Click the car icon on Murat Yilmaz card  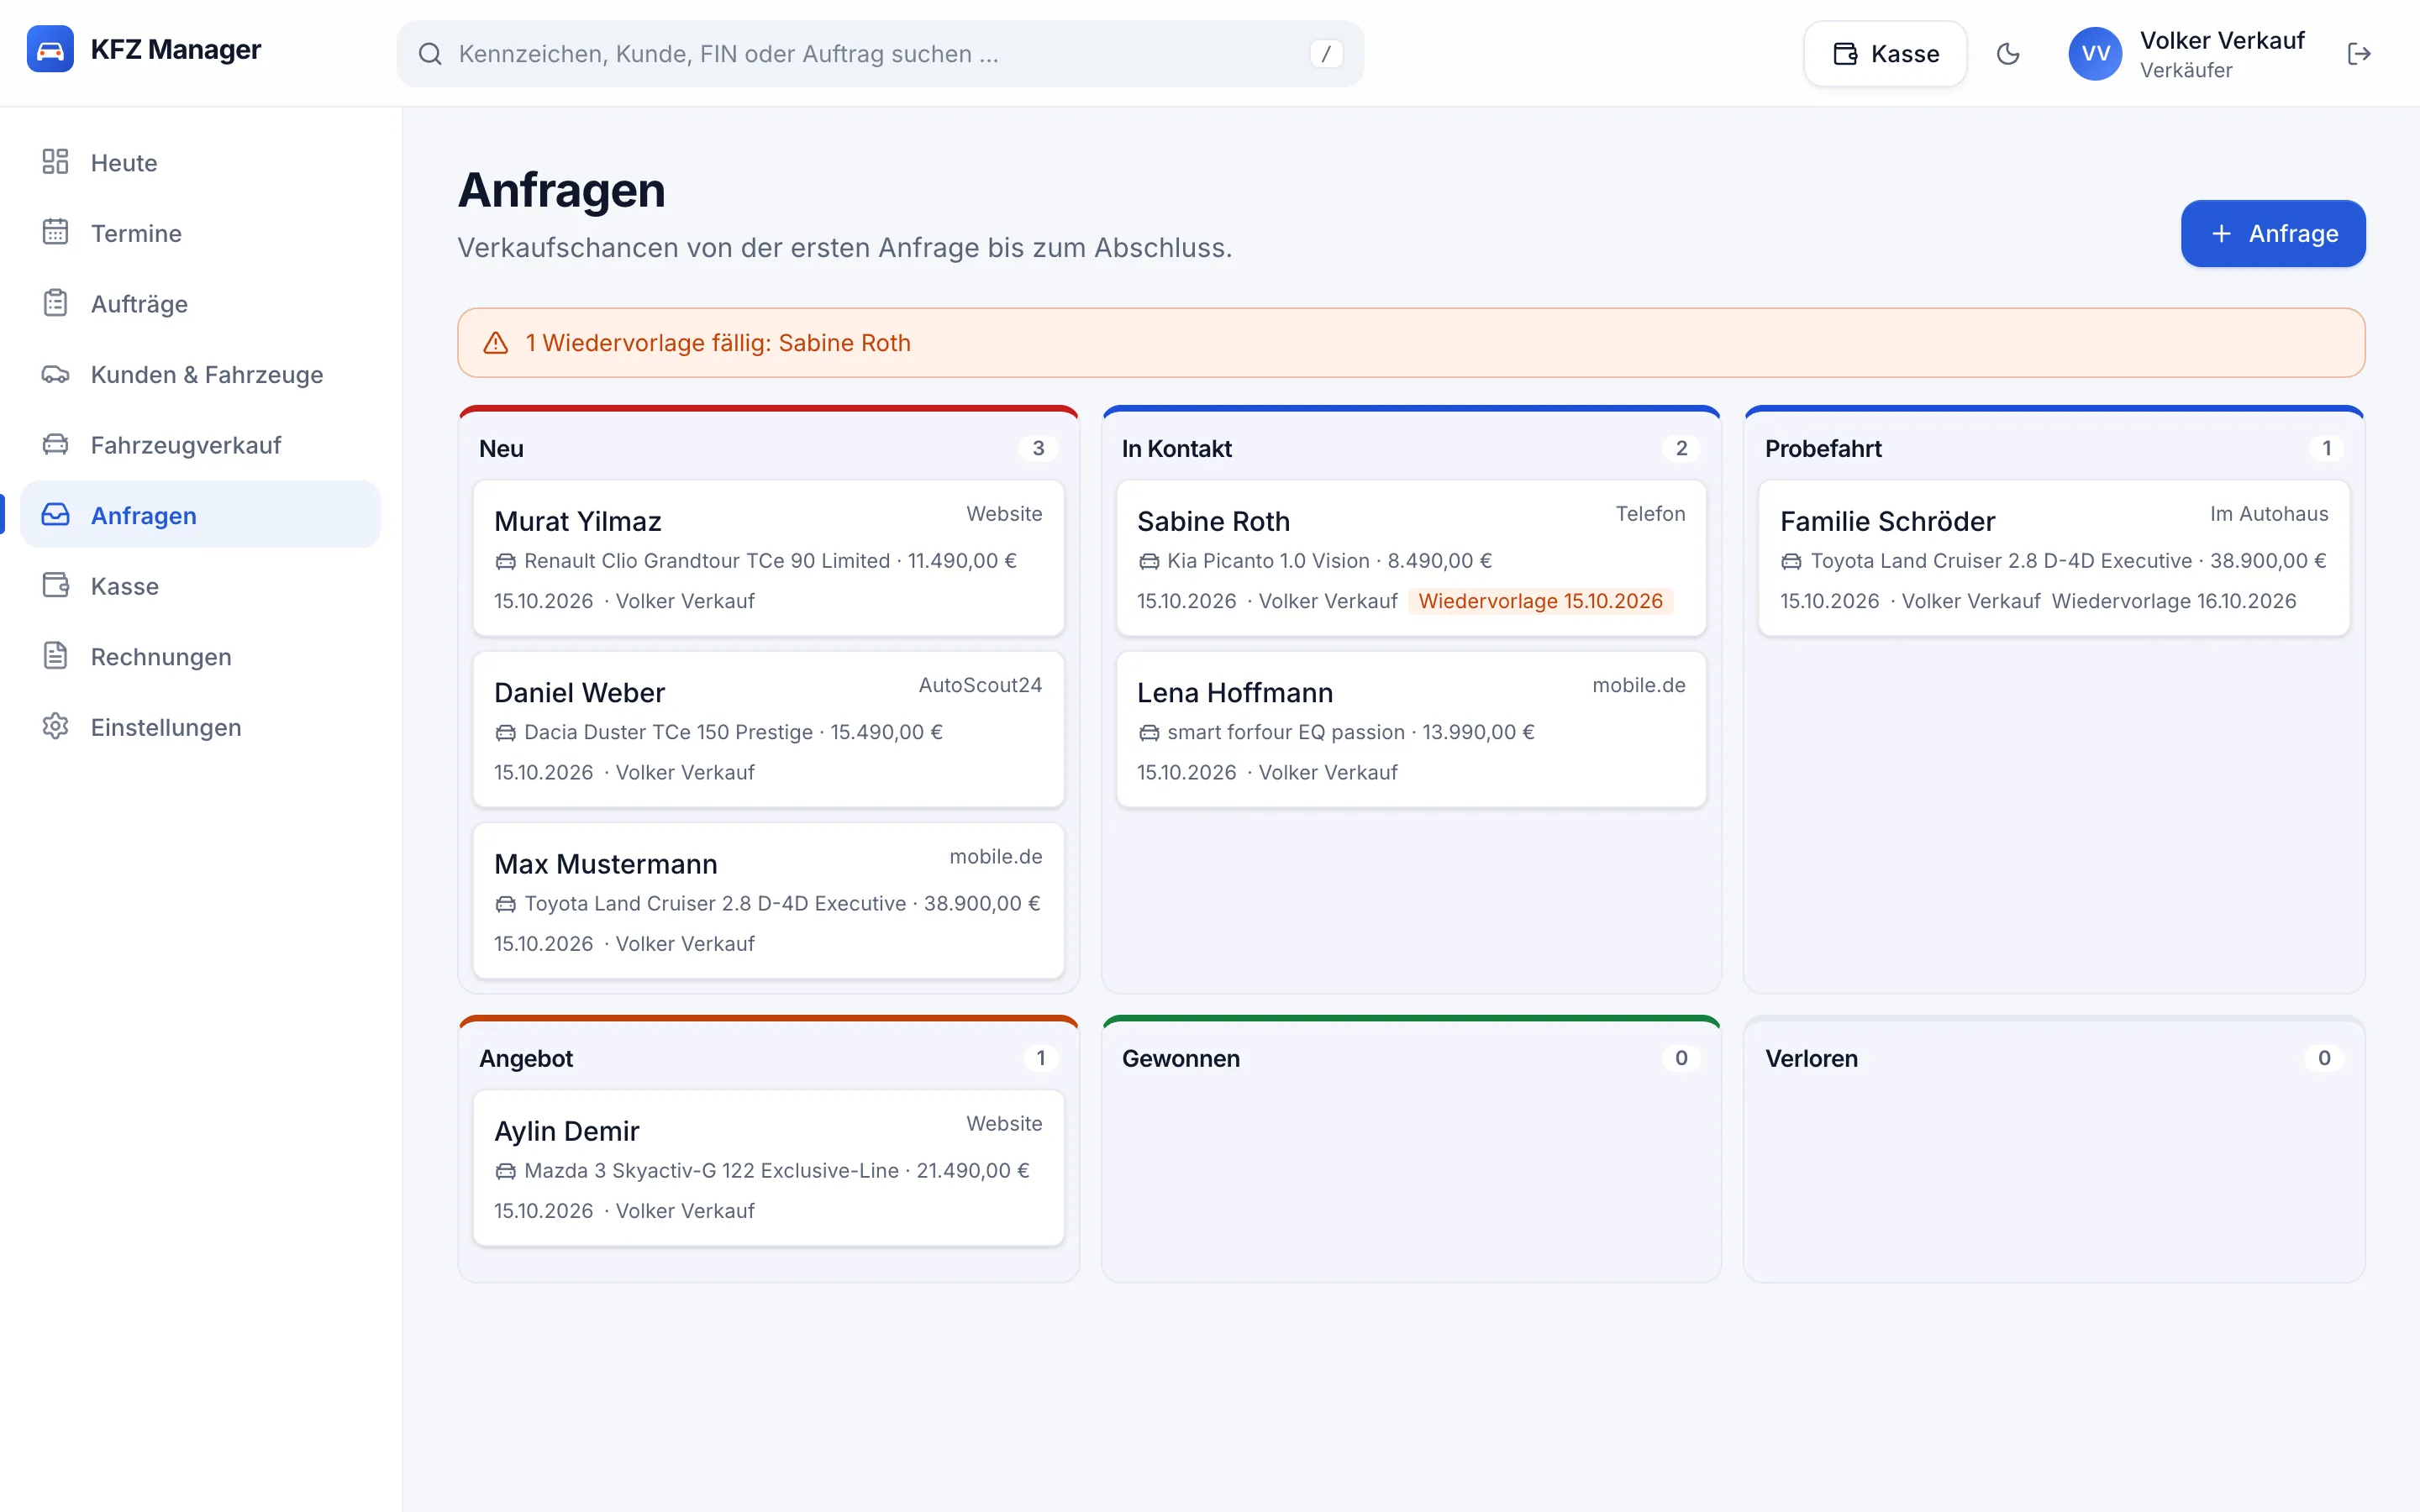pyautogui.click(x=506, y=562)
